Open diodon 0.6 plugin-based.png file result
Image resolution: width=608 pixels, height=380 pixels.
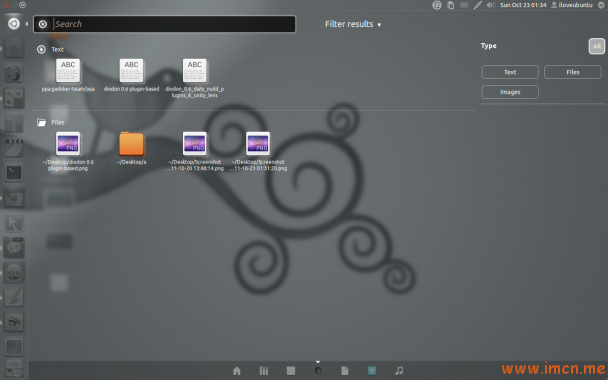[x=68, y=151]
